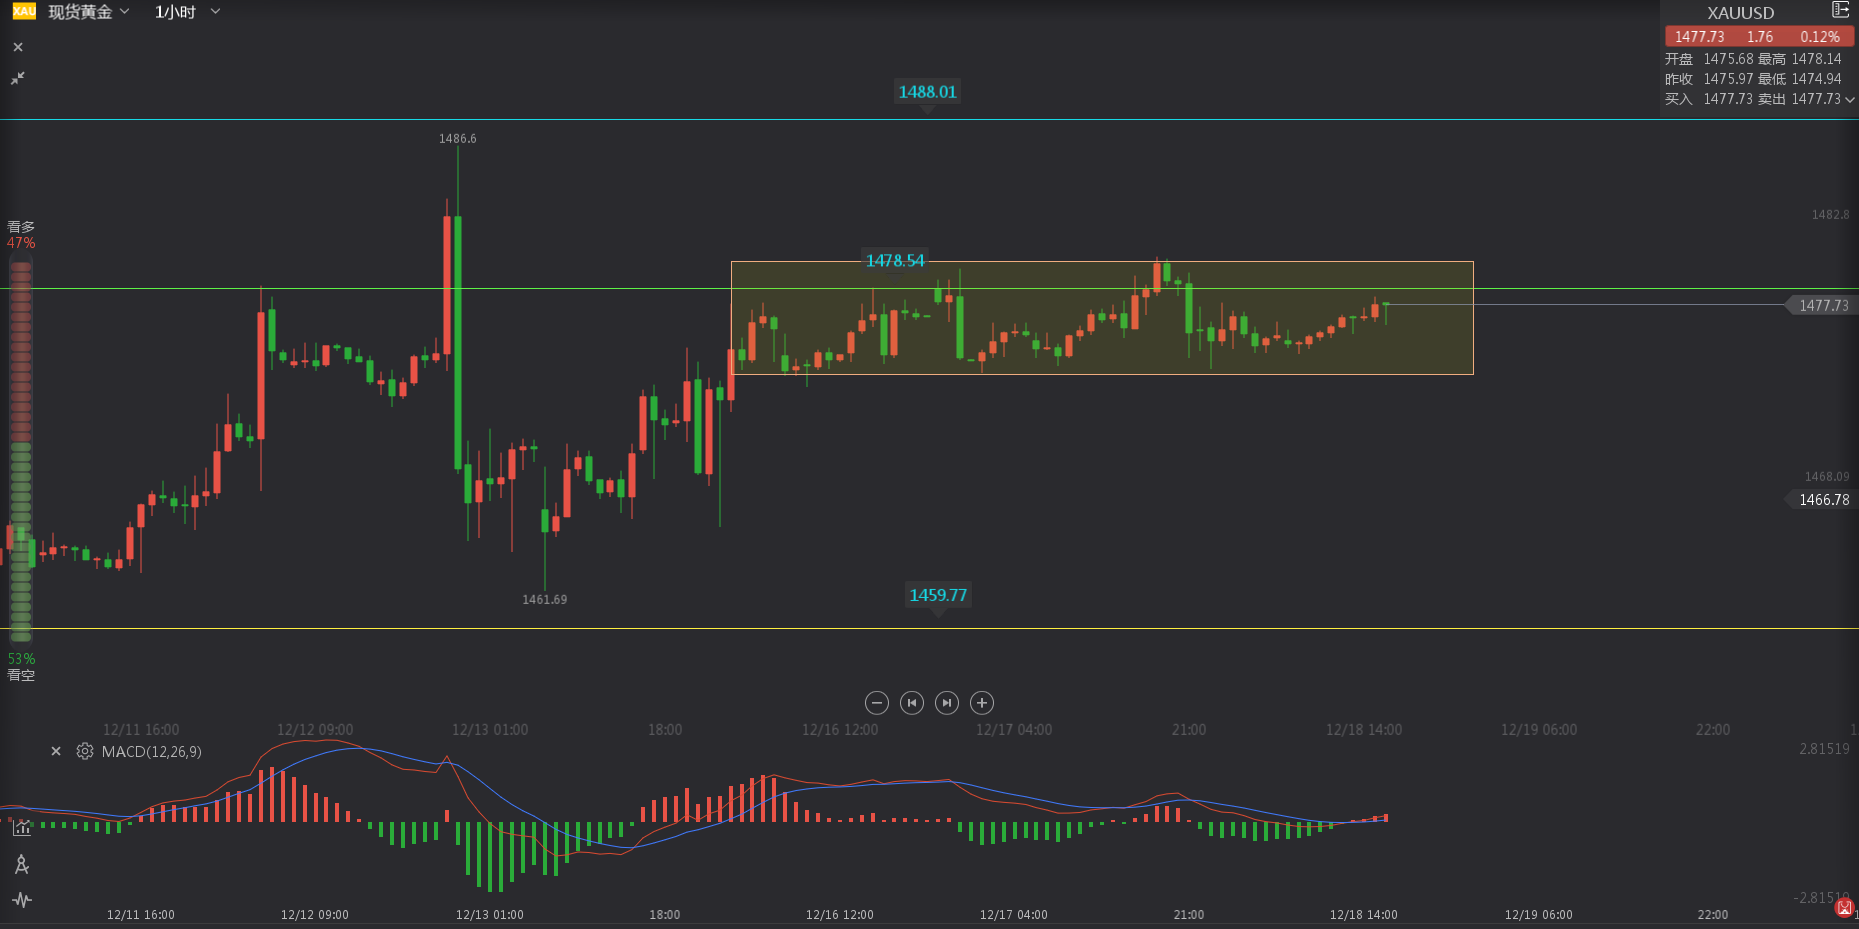Viewport: 1859px width, 929px height.
Task: Click red alert icon in bottom-right corner
Action: [x=1844, y=908]
